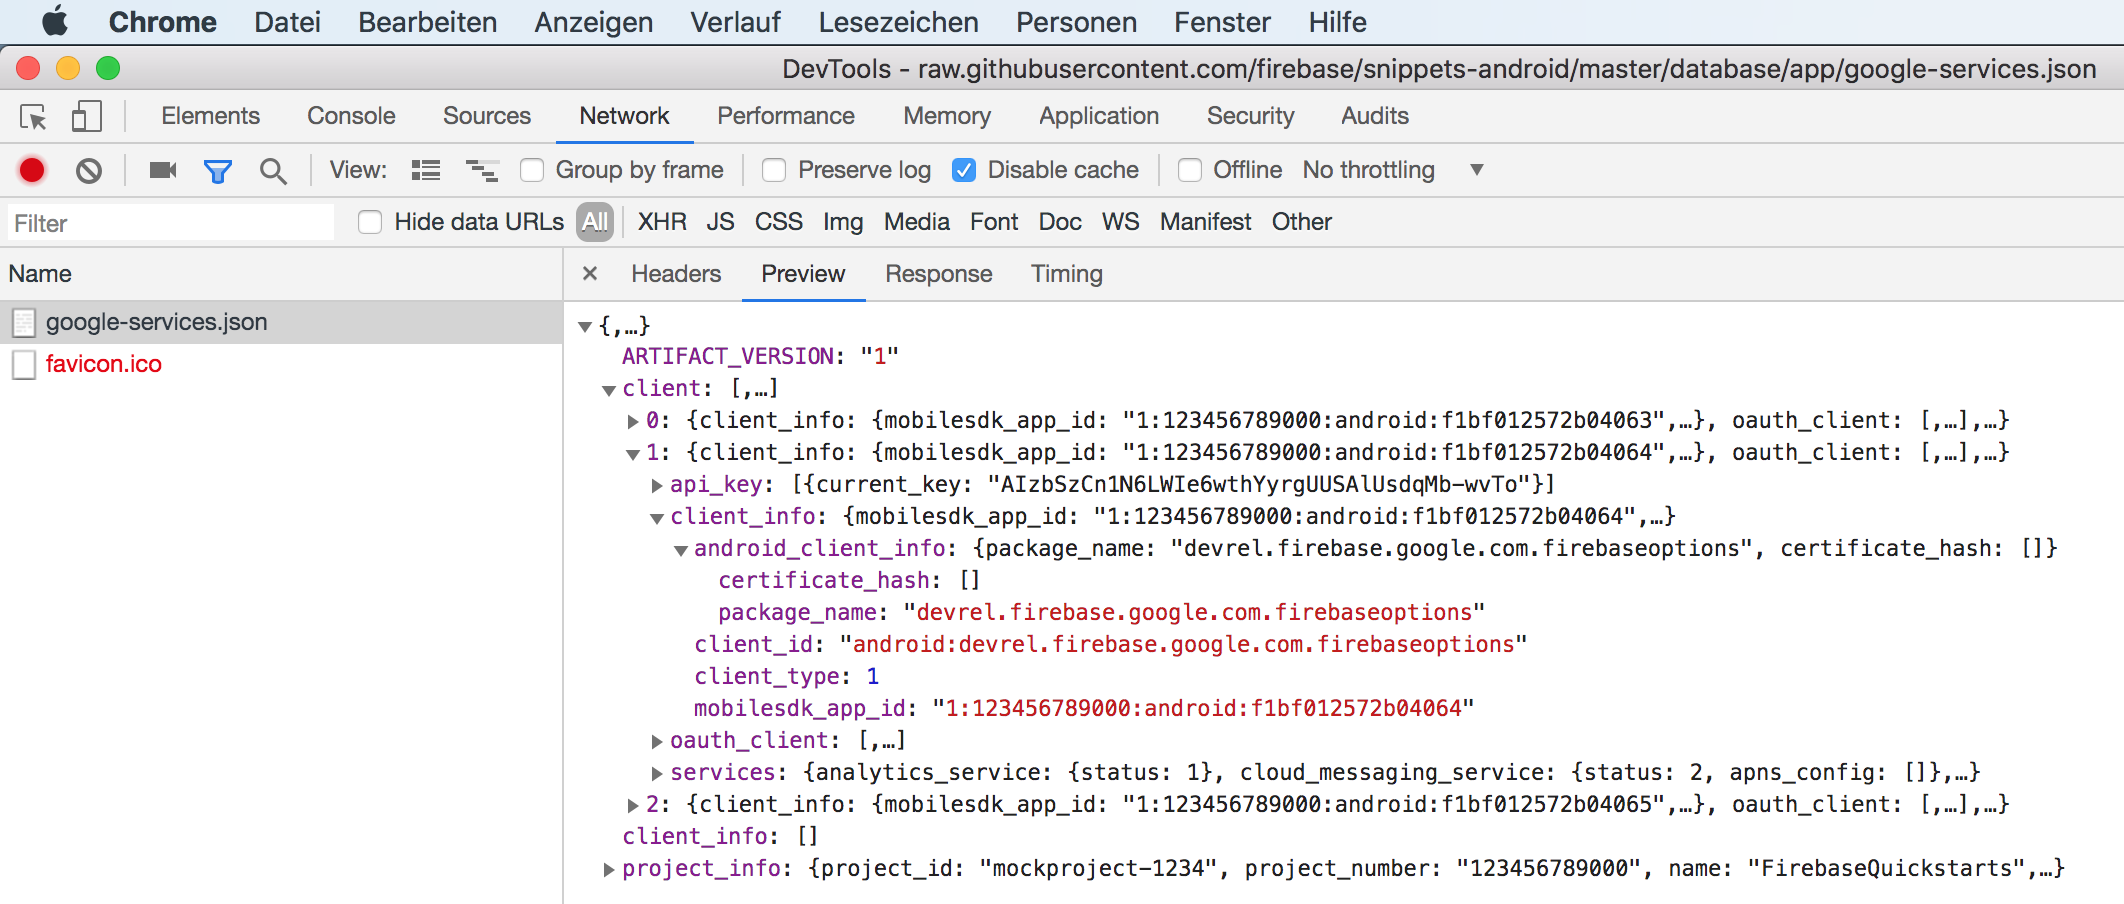The image size is (2124, 904).
Task: Enable Preserve log checkbox
Action: (774, 170)
